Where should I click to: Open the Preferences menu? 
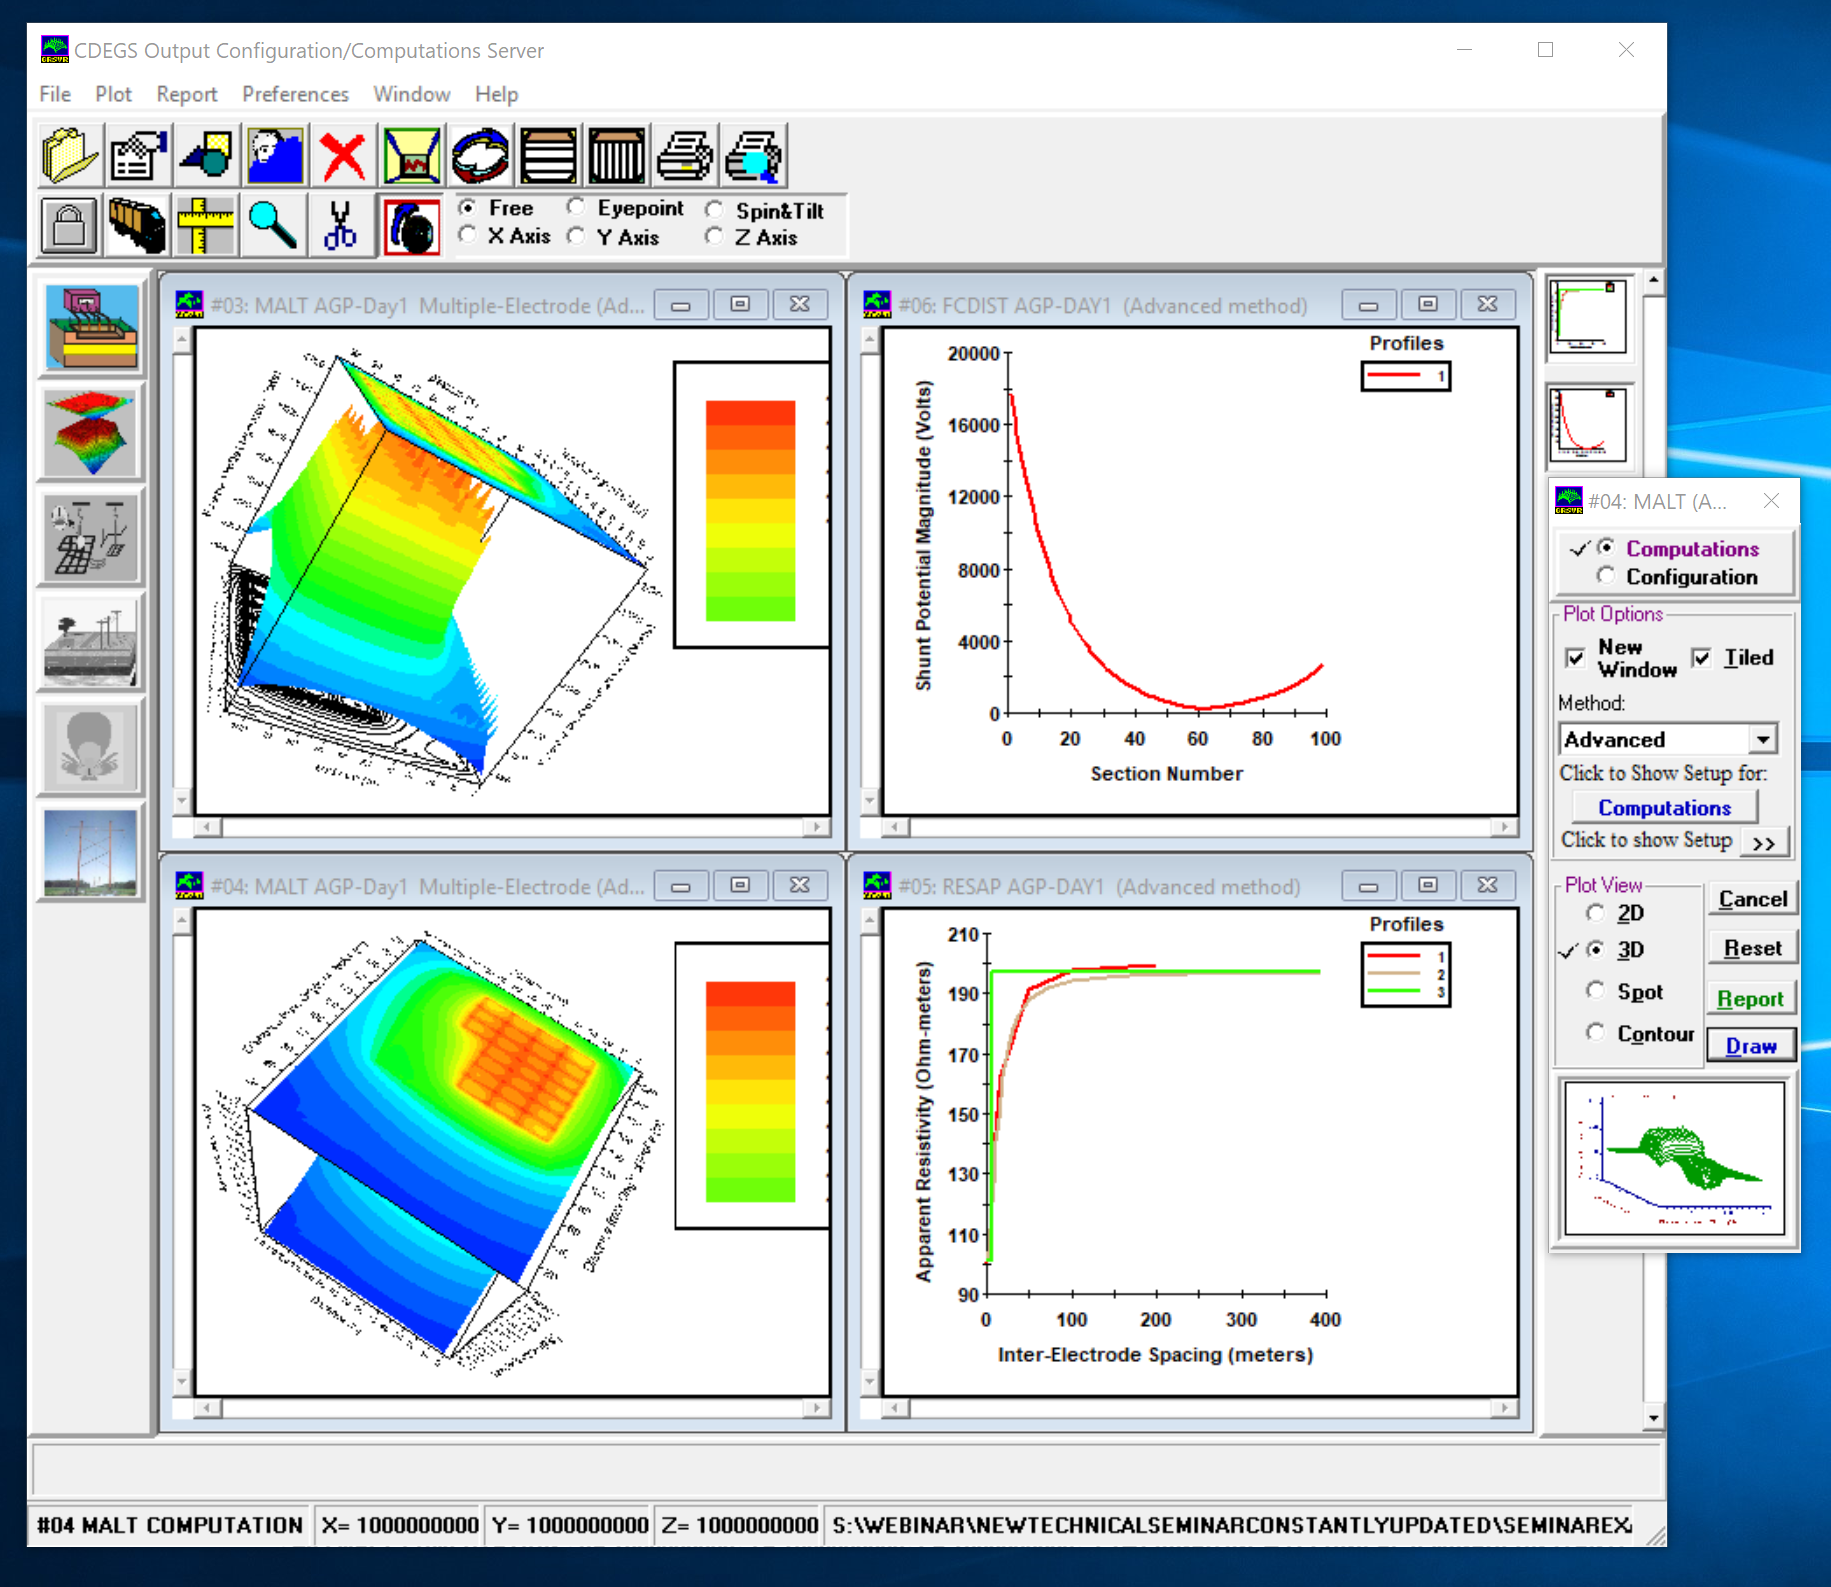[x=295, y=94]
